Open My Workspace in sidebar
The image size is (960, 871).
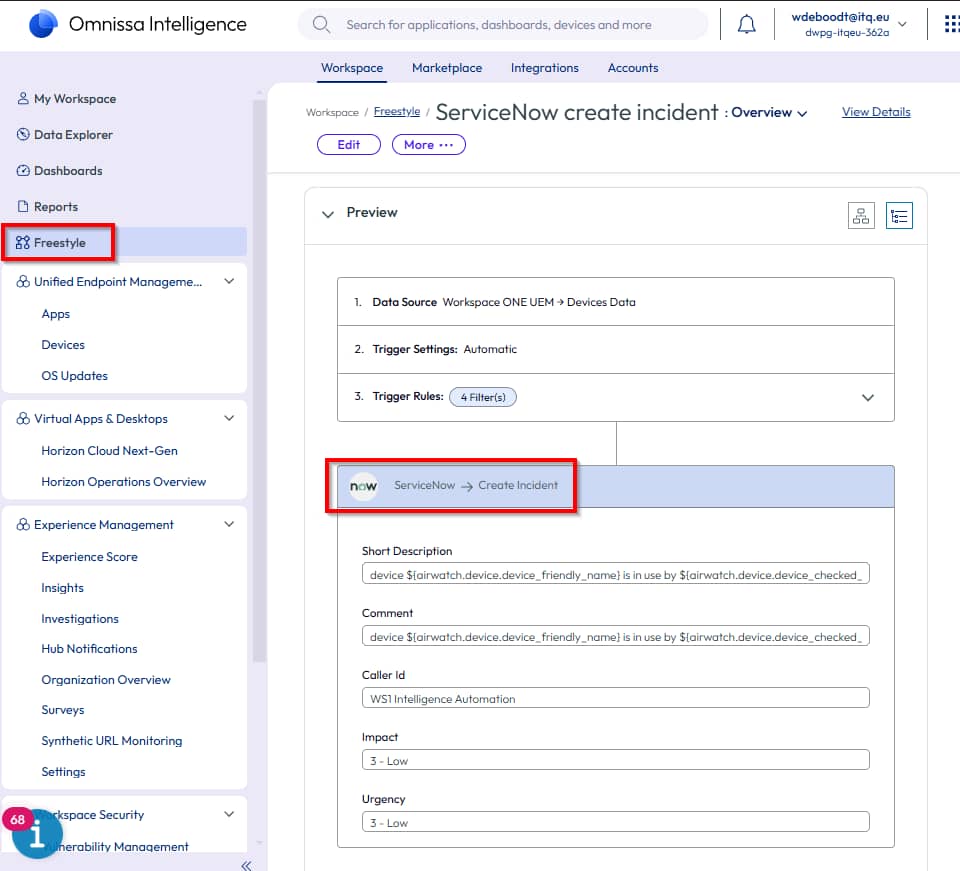click(75, 99)
